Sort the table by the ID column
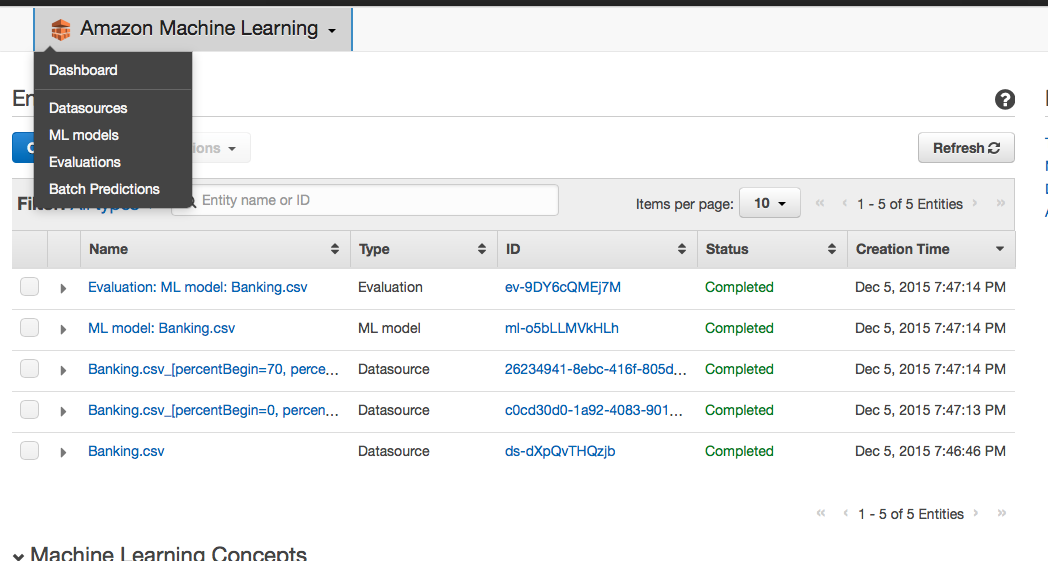Viewport: 1048px width, 561px height. (682, 249)
